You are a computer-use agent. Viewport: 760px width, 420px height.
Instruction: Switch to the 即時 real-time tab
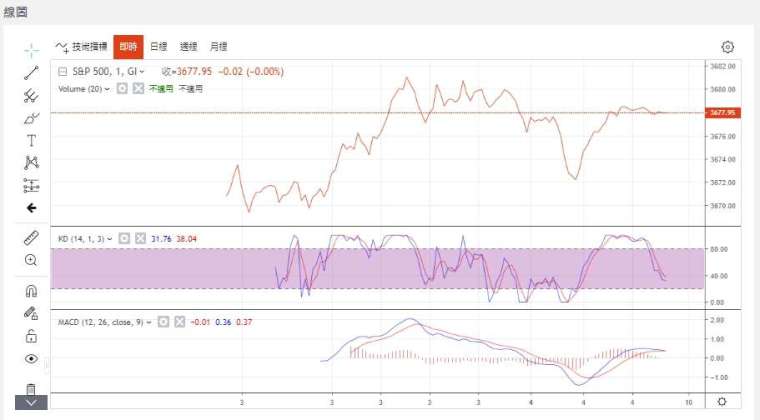pyautogui.click(x=128, y=47)
